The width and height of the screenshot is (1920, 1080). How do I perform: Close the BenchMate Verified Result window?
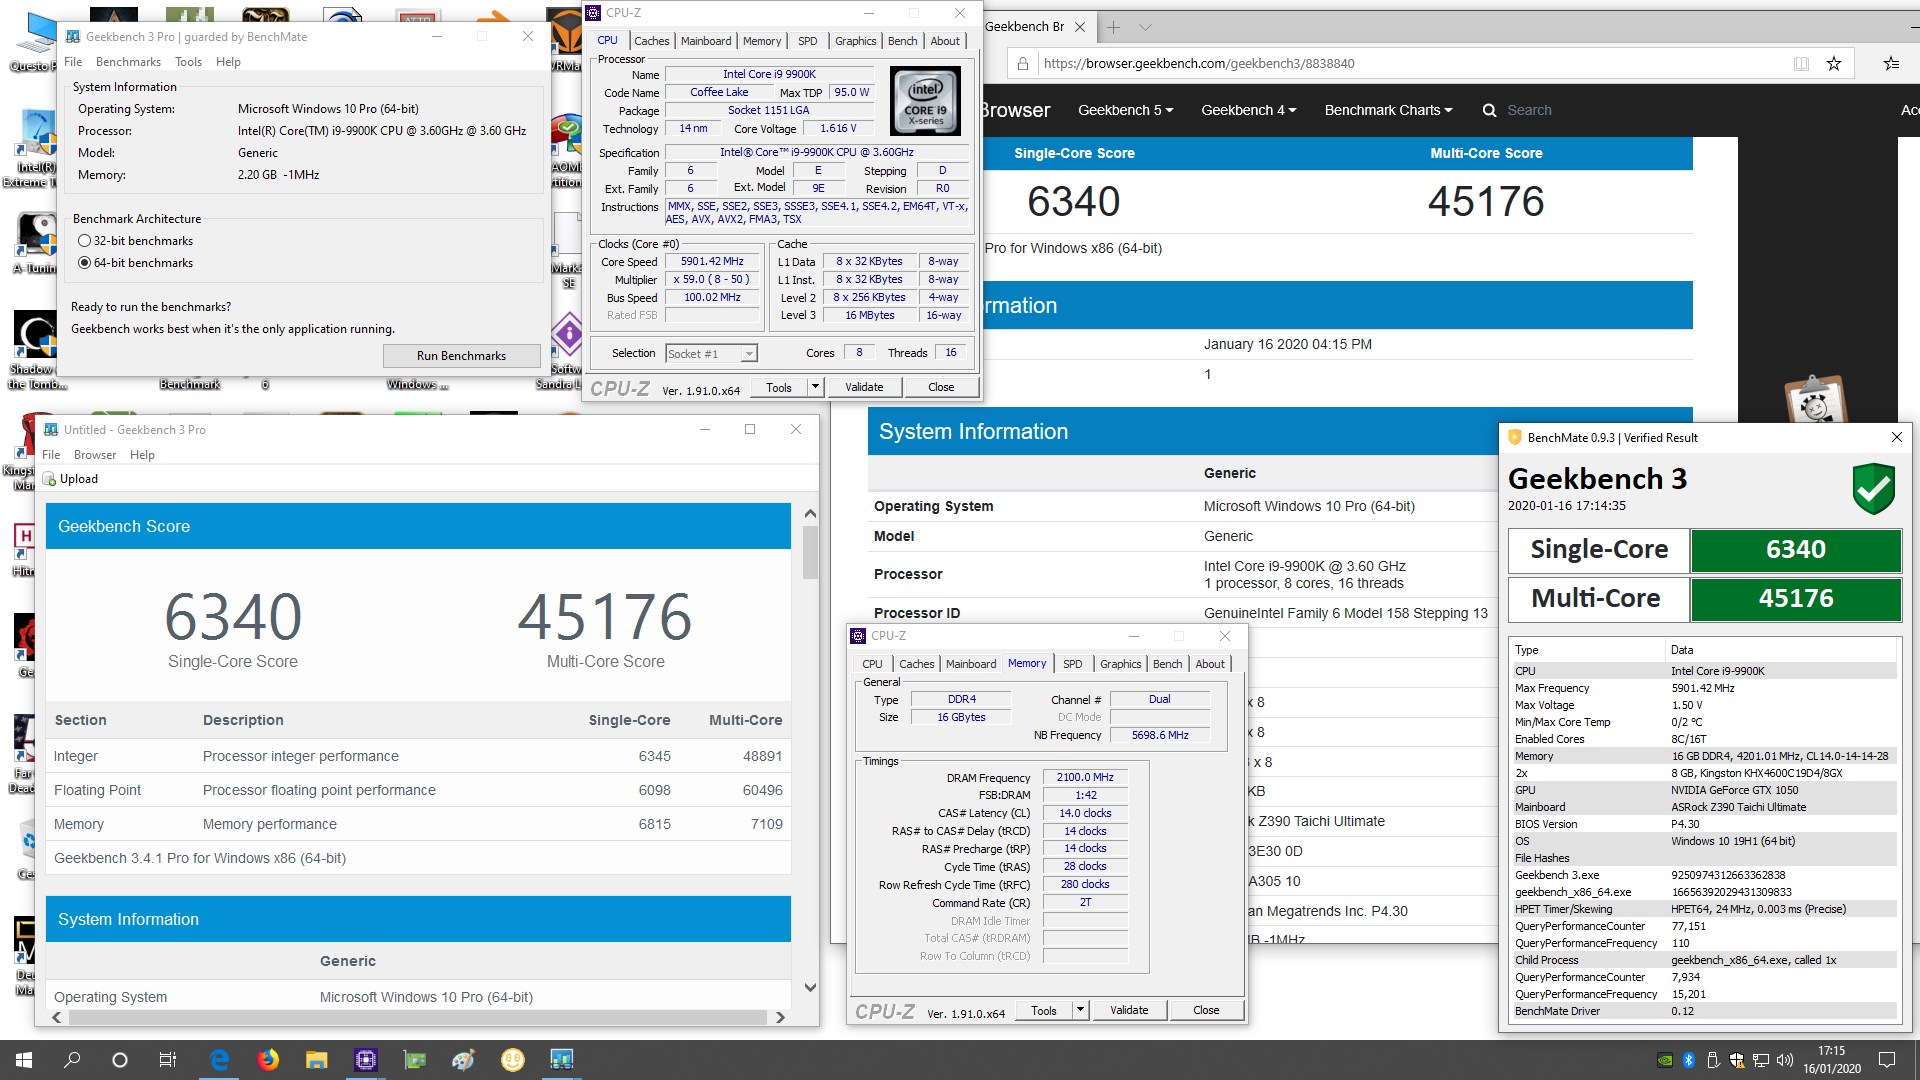pyautogui.click(x=1896, y=437)
